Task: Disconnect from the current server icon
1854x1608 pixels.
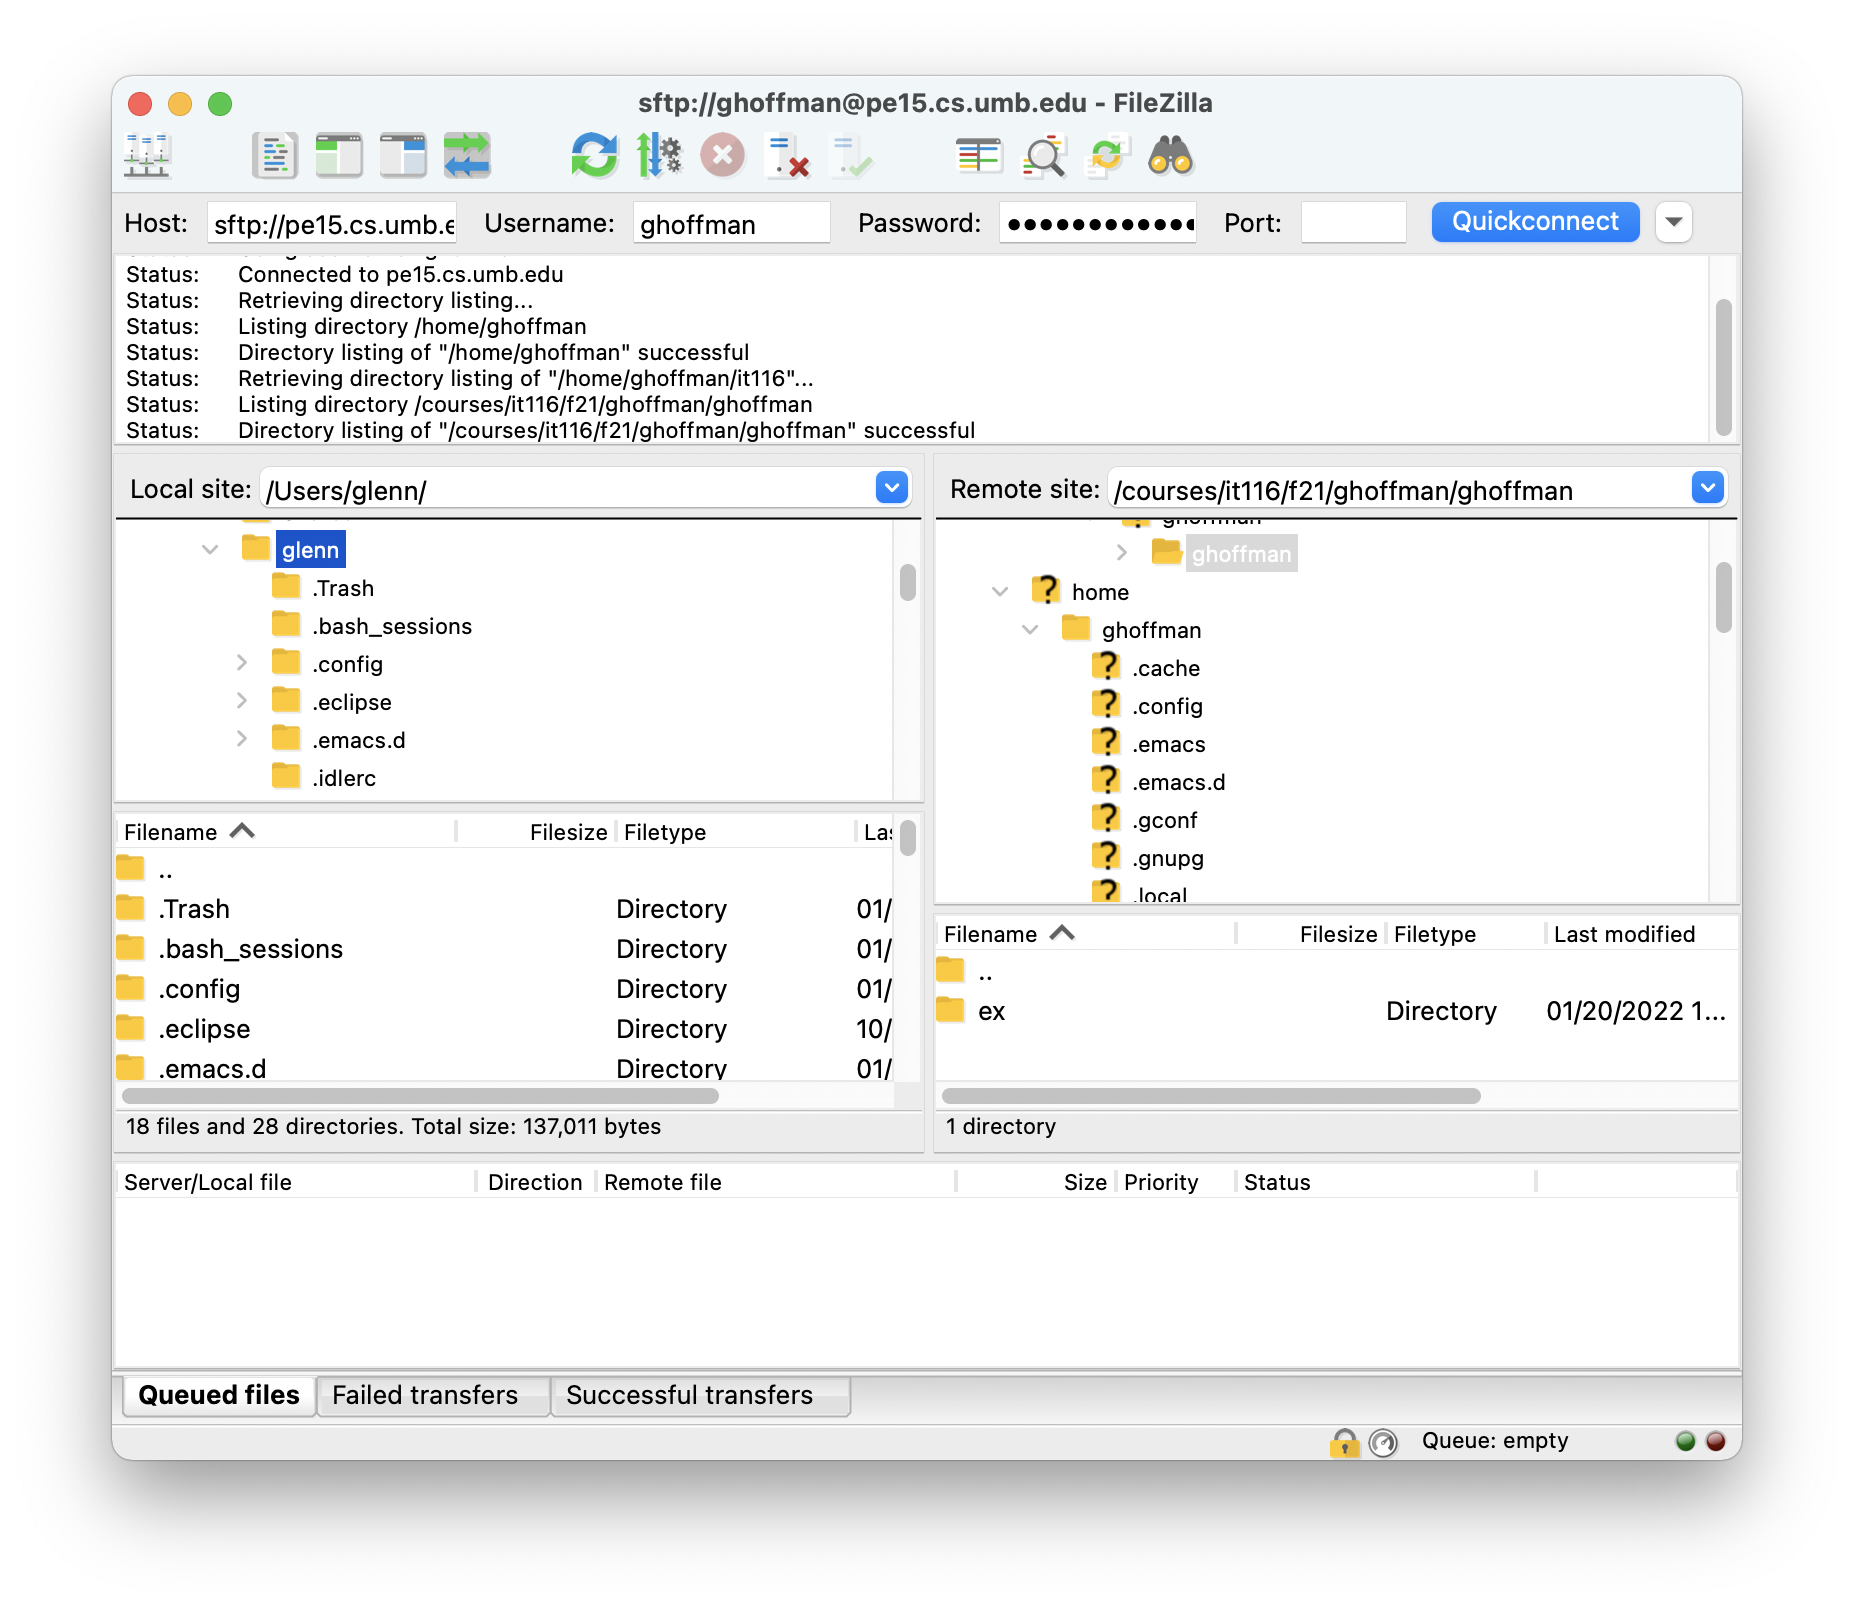Action: click(x=787, y=156)
